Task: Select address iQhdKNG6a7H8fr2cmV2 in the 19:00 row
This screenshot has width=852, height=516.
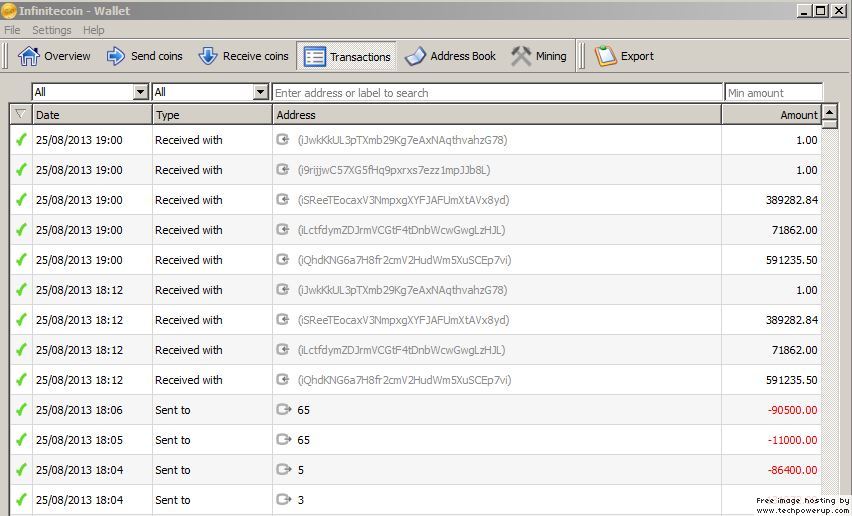Action: (x=404, y=260)
